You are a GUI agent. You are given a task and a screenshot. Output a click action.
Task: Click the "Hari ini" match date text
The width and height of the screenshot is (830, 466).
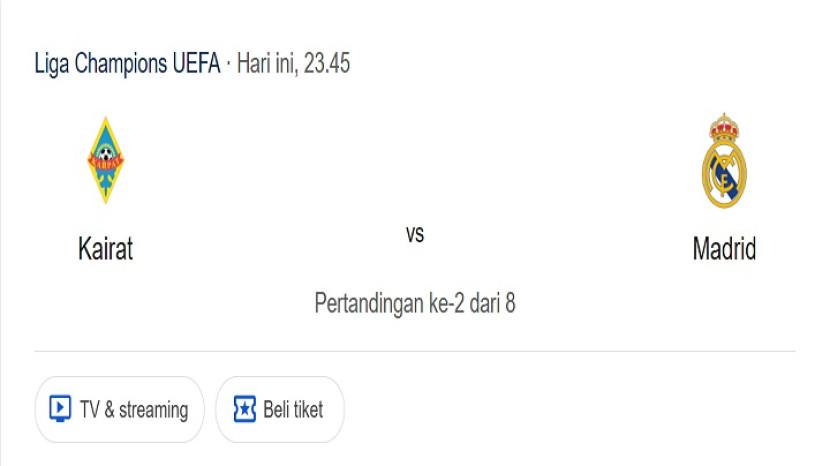click(x=270, y=65)
